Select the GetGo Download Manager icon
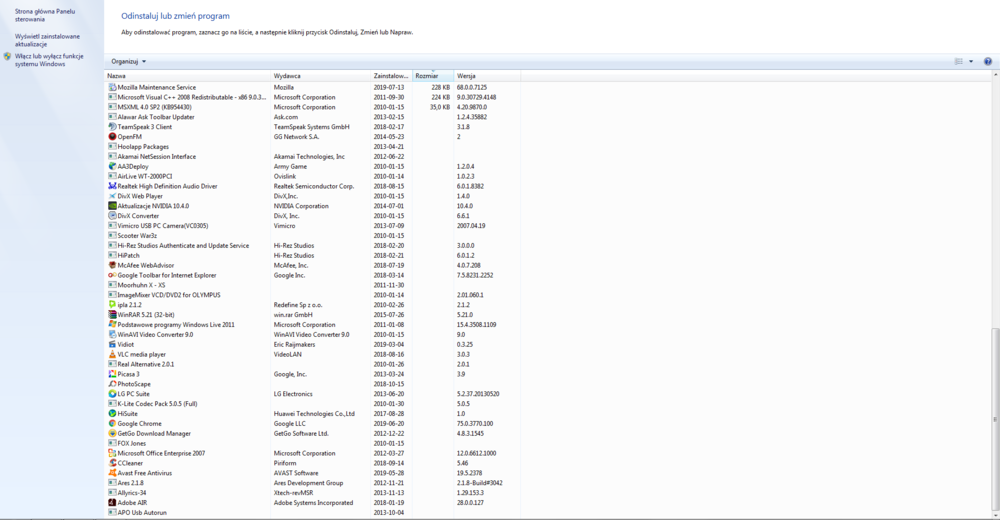 (x=112, y=433)
